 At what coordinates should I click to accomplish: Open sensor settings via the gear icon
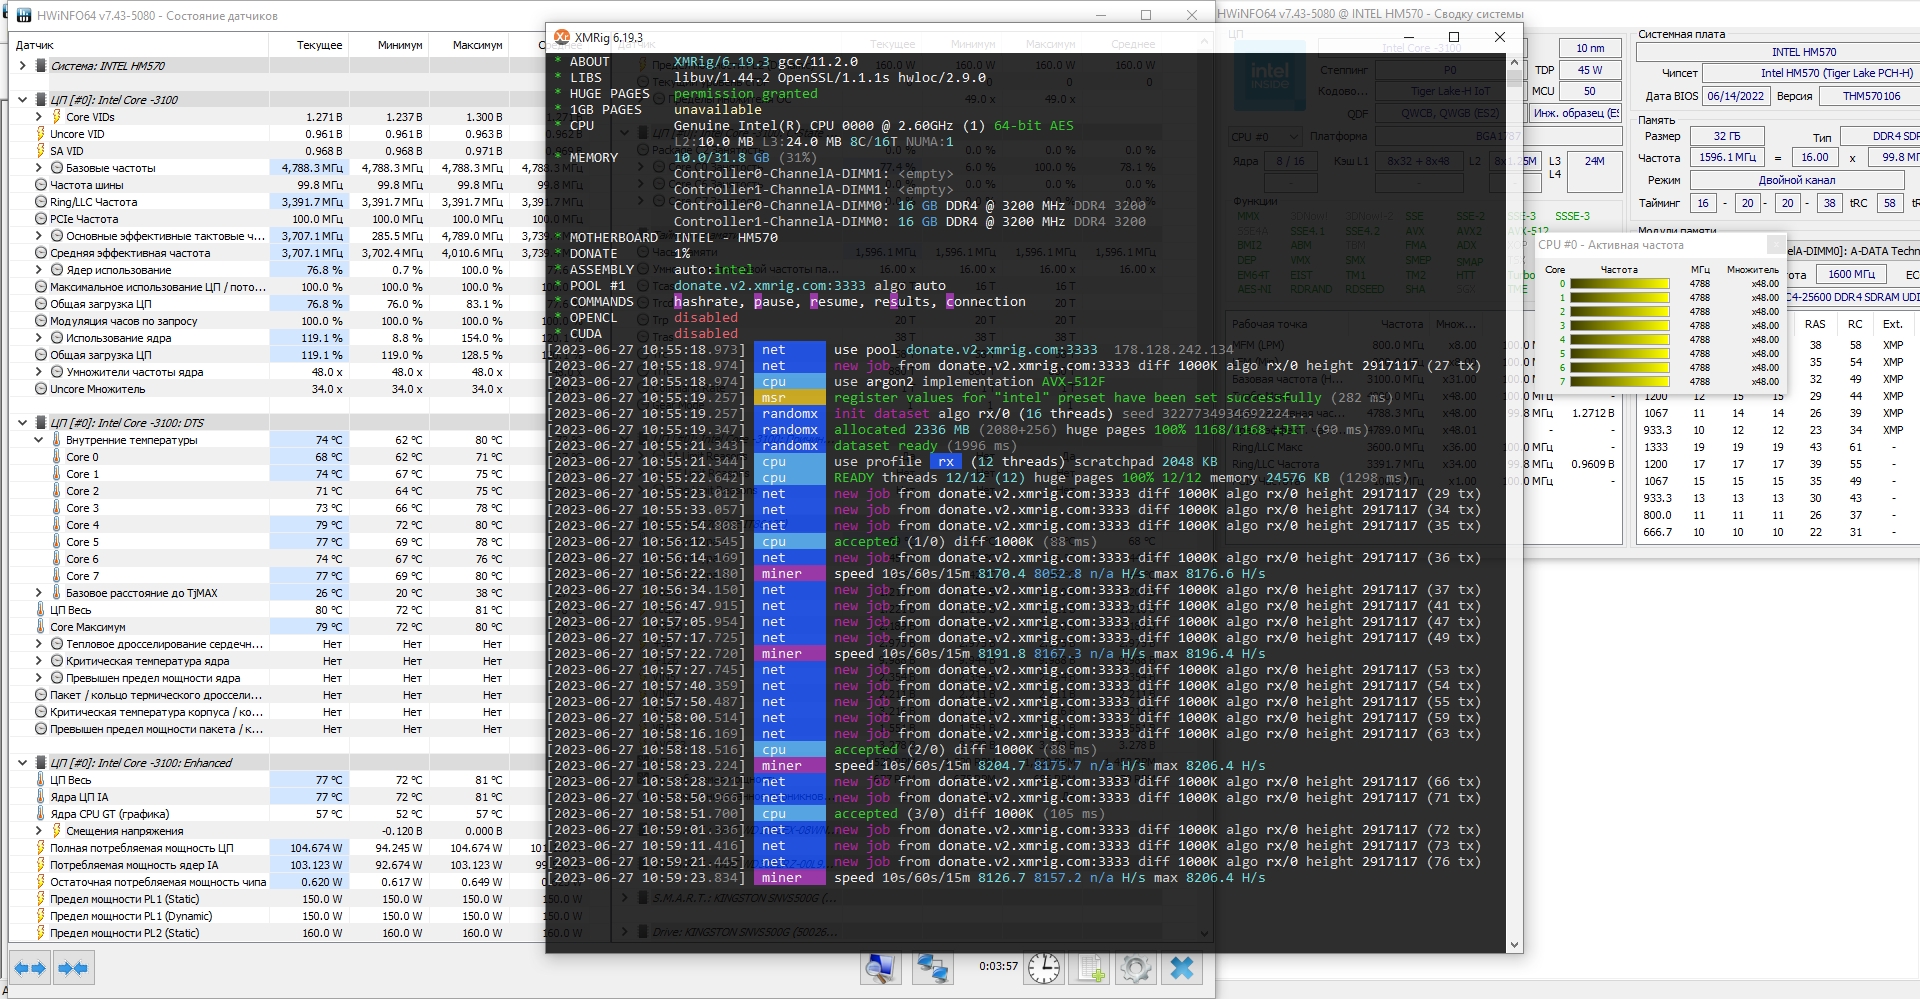pyautogui.click(x=1135, y=968)
